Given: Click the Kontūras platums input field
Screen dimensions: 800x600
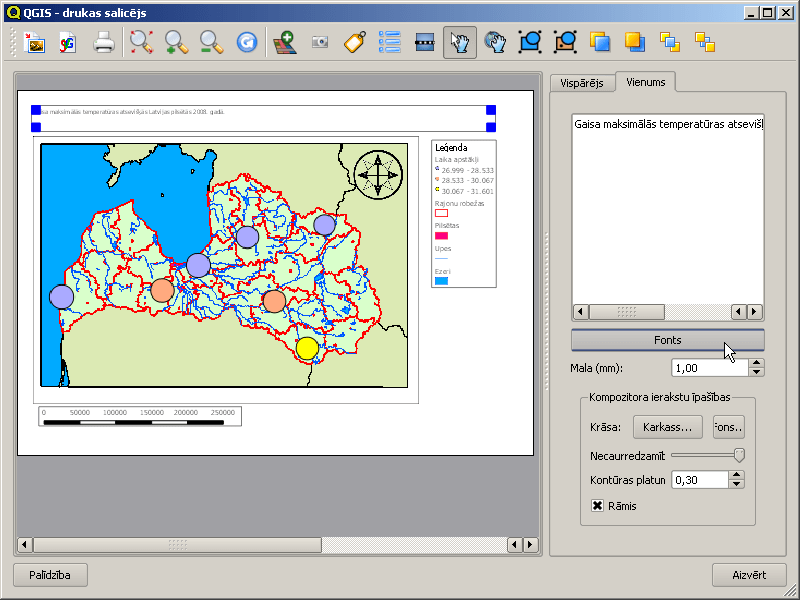Looking at the screenshot, I should point(699,480).
